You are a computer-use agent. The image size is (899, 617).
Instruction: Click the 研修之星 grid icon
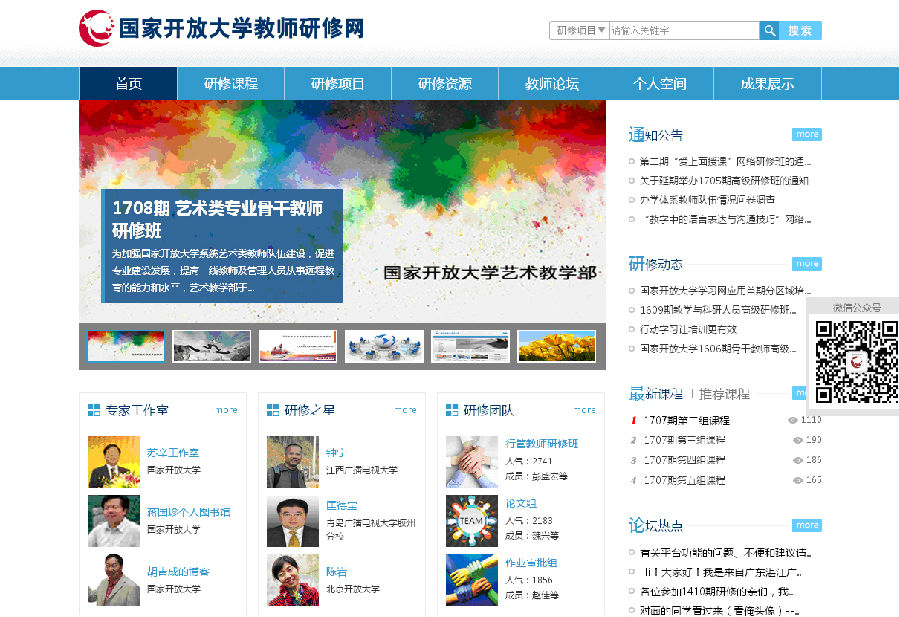coord(273,410)
